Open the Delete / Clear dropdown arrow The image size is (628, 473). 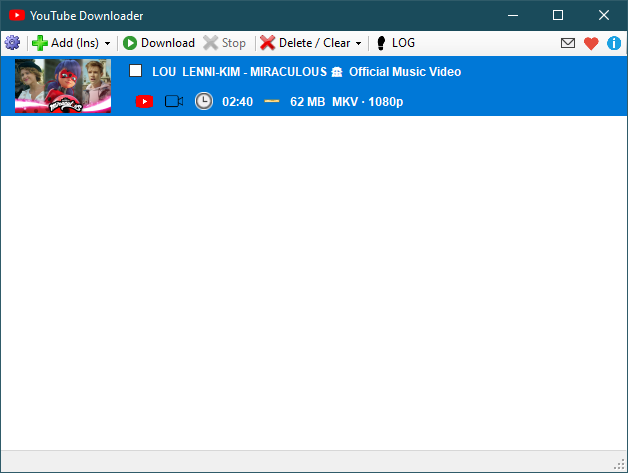pyautogui.click(x=358, y=44)
